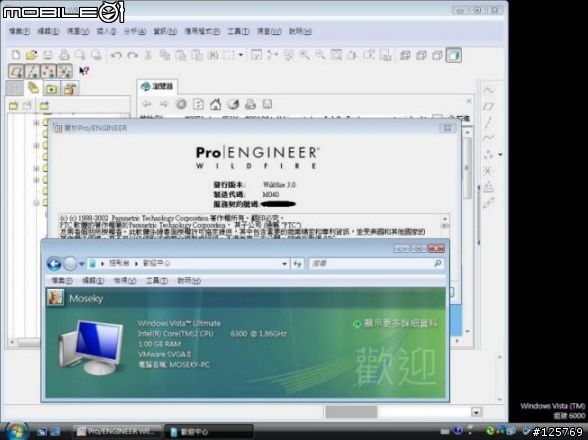Screen dimensions: 588x440
Task: Go to browser home page icon
Action: [215, 104]
